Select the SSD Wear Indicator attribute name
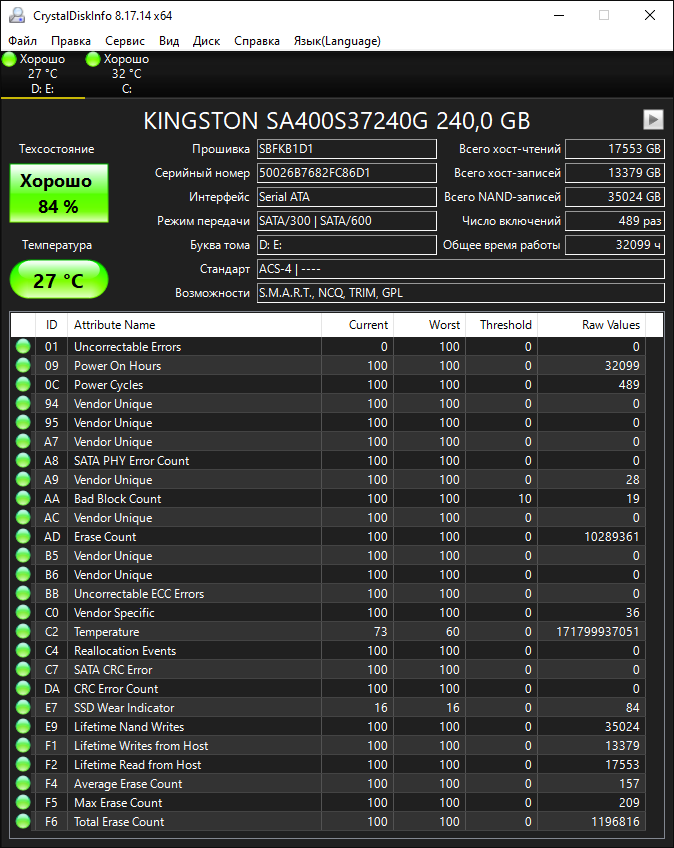The width and height of the screenshot is (674, 848). pos(124,707)
